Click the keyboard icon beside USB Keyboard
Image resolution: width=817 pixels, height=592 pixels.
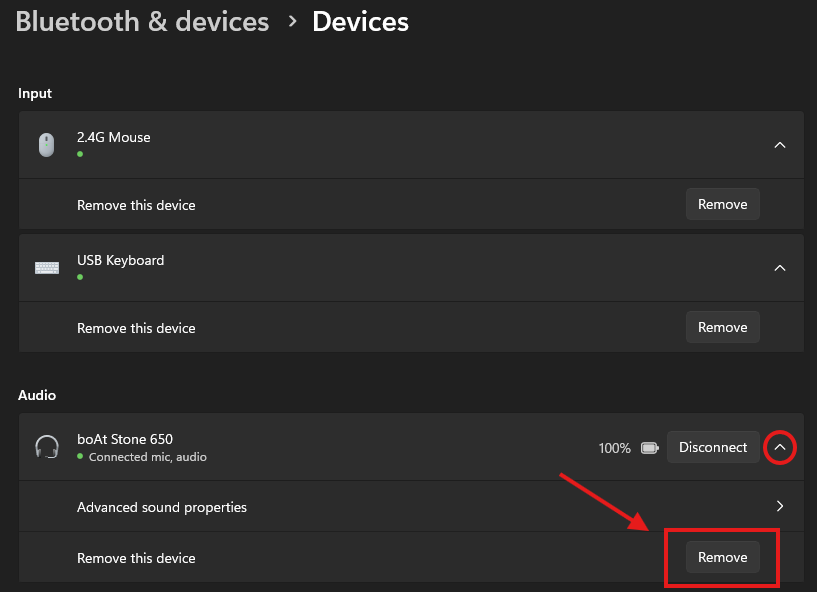pos(46,268)
